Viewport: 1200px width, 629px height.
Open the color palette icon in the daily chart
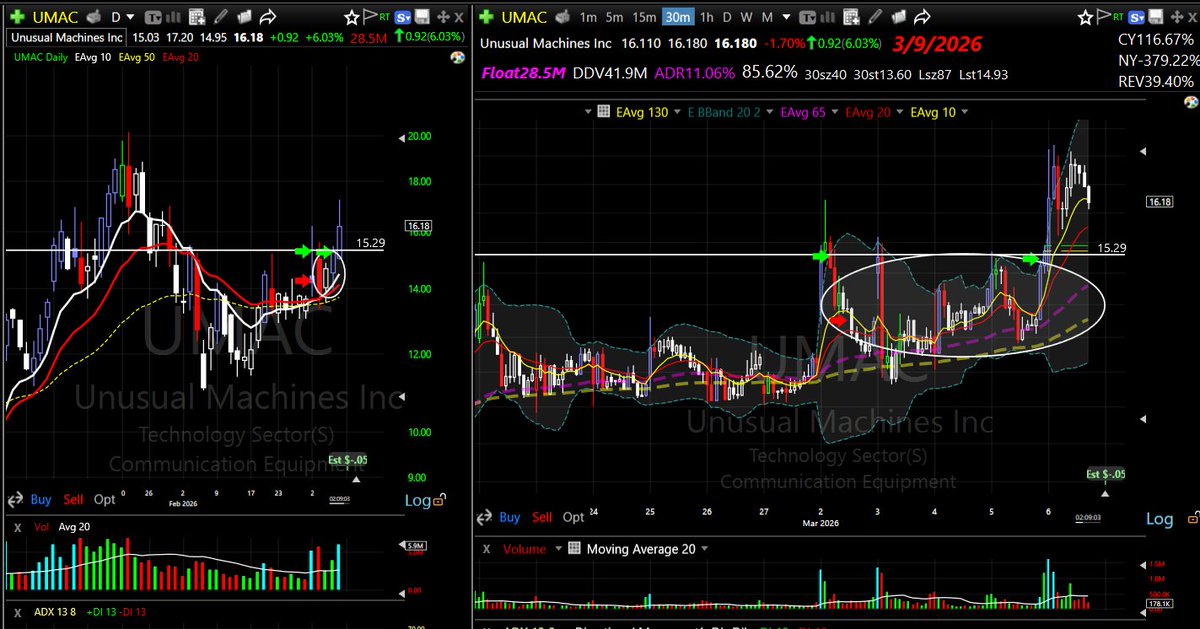(457, 57)
